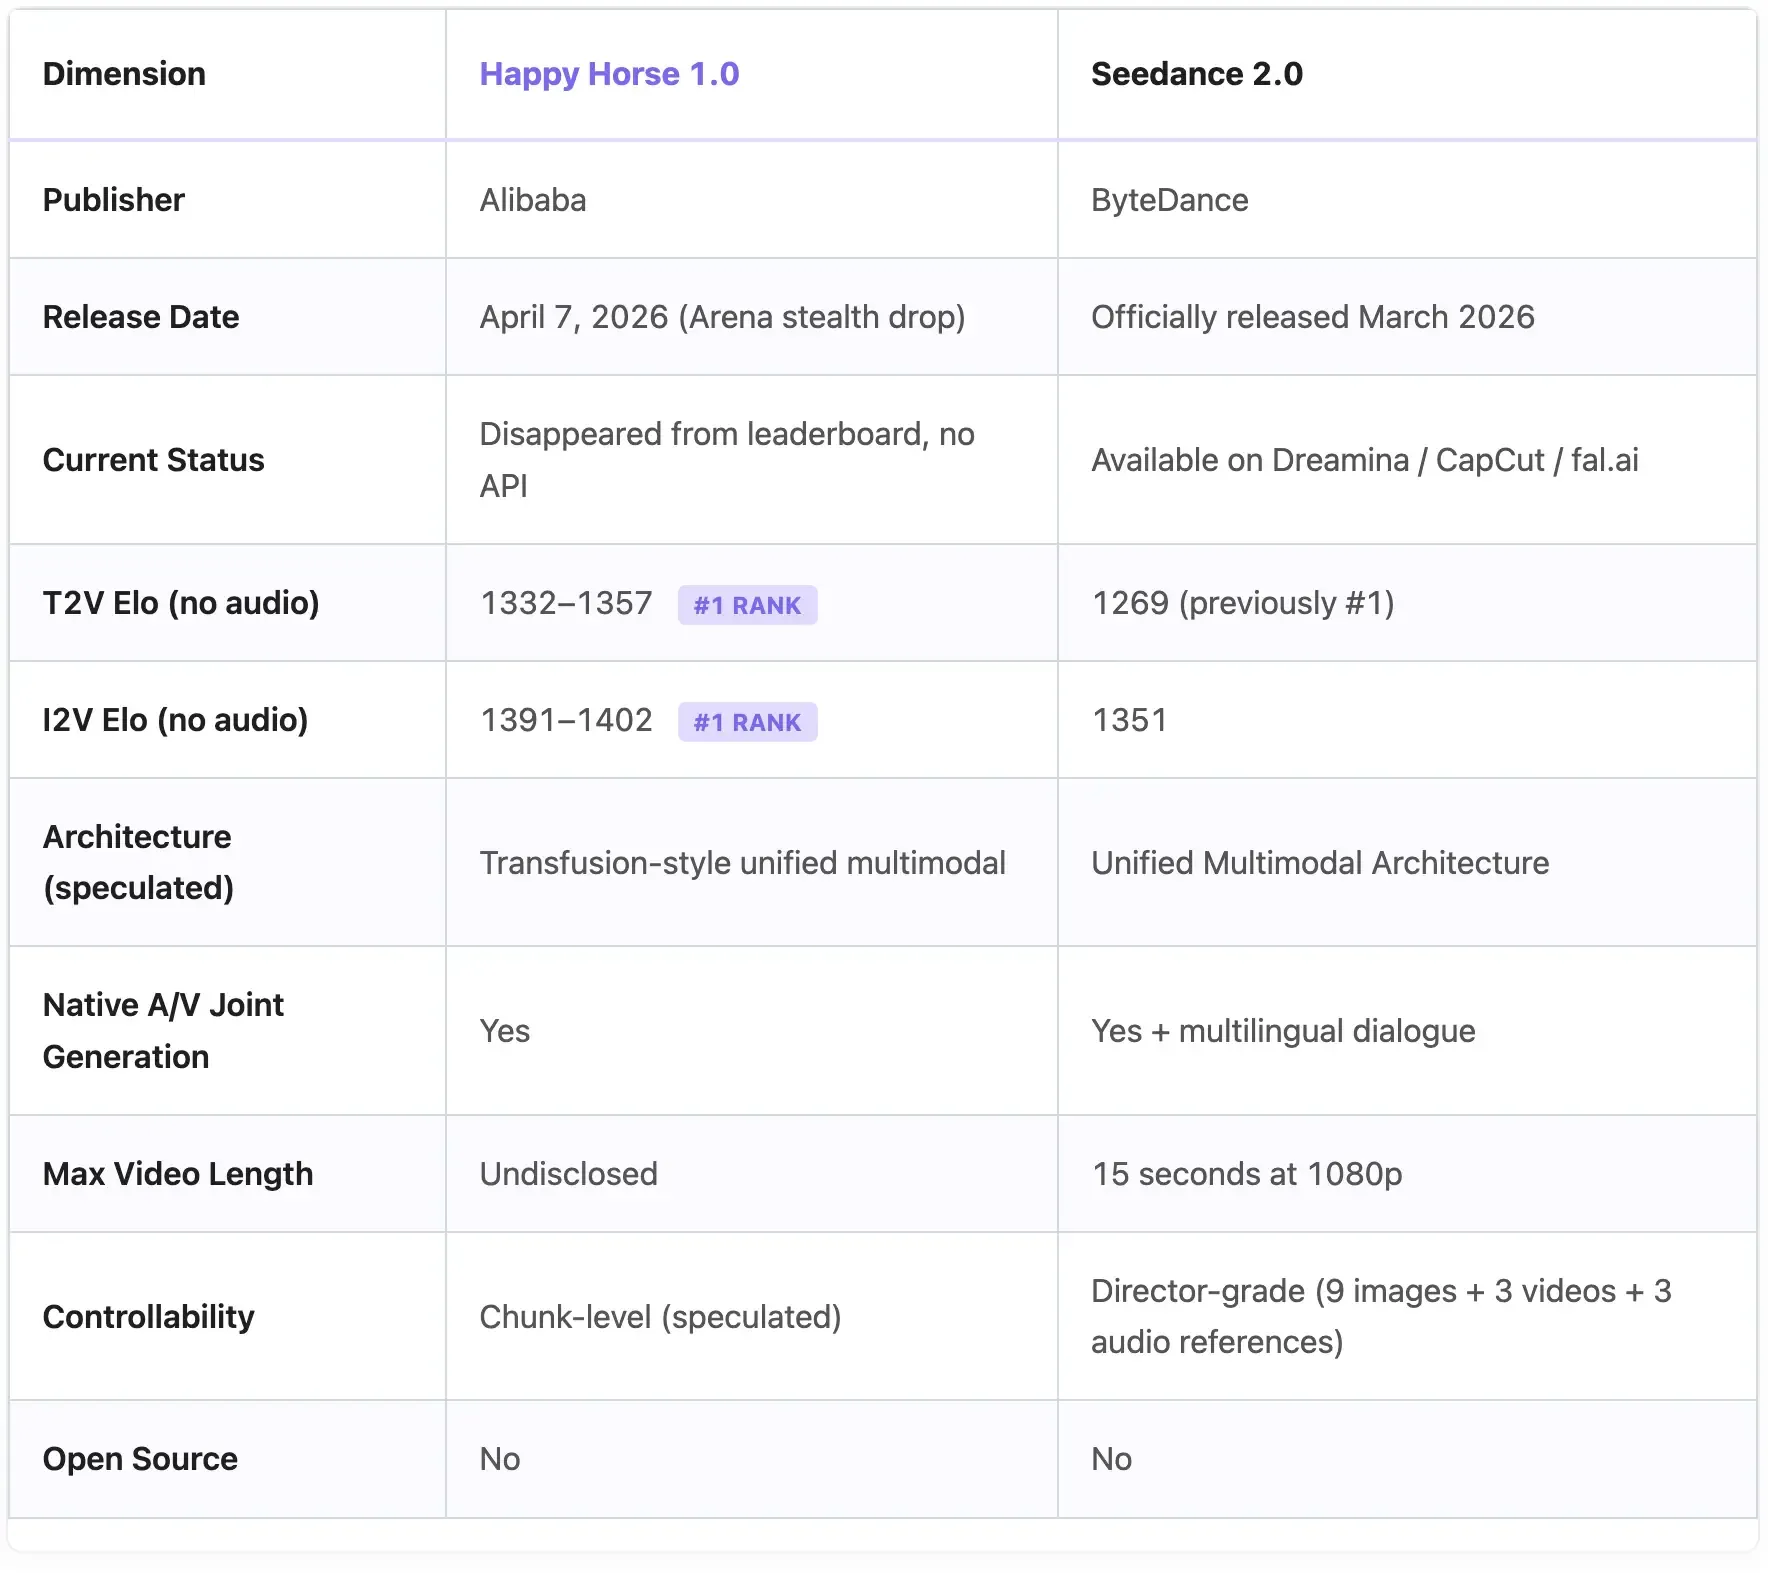
Task: Click the Dimension column header
Action: (x=124, y=74)
